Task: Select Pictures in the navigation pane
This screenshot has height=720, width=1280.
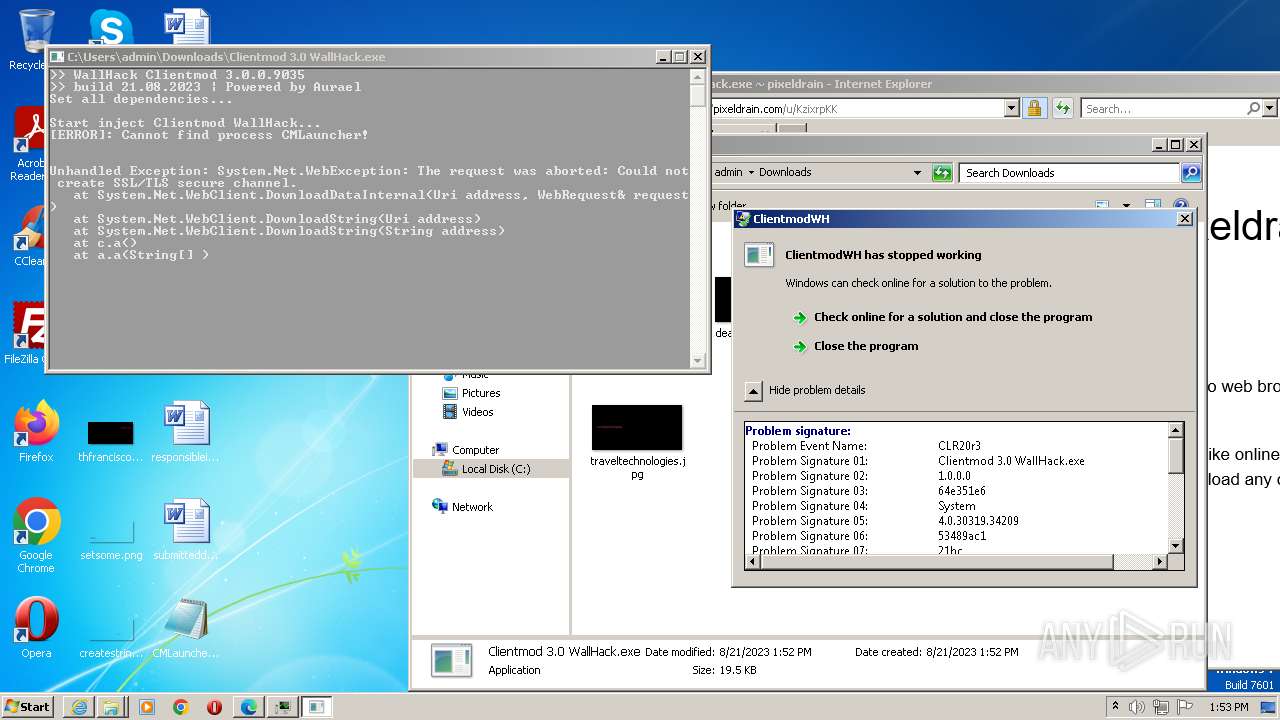Action: (480, 393)
